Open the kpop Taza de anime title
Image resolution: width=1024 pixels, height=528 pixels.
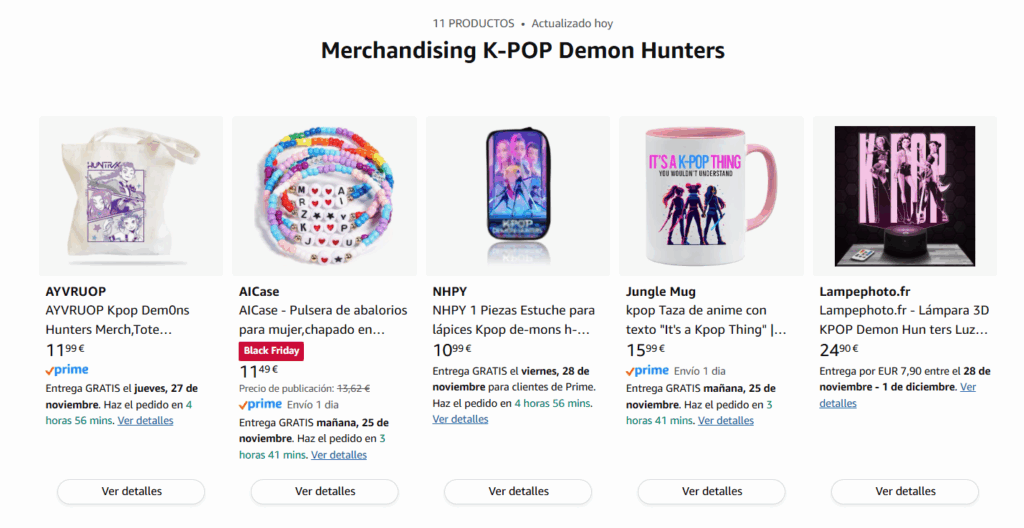(x=706, y=319)
